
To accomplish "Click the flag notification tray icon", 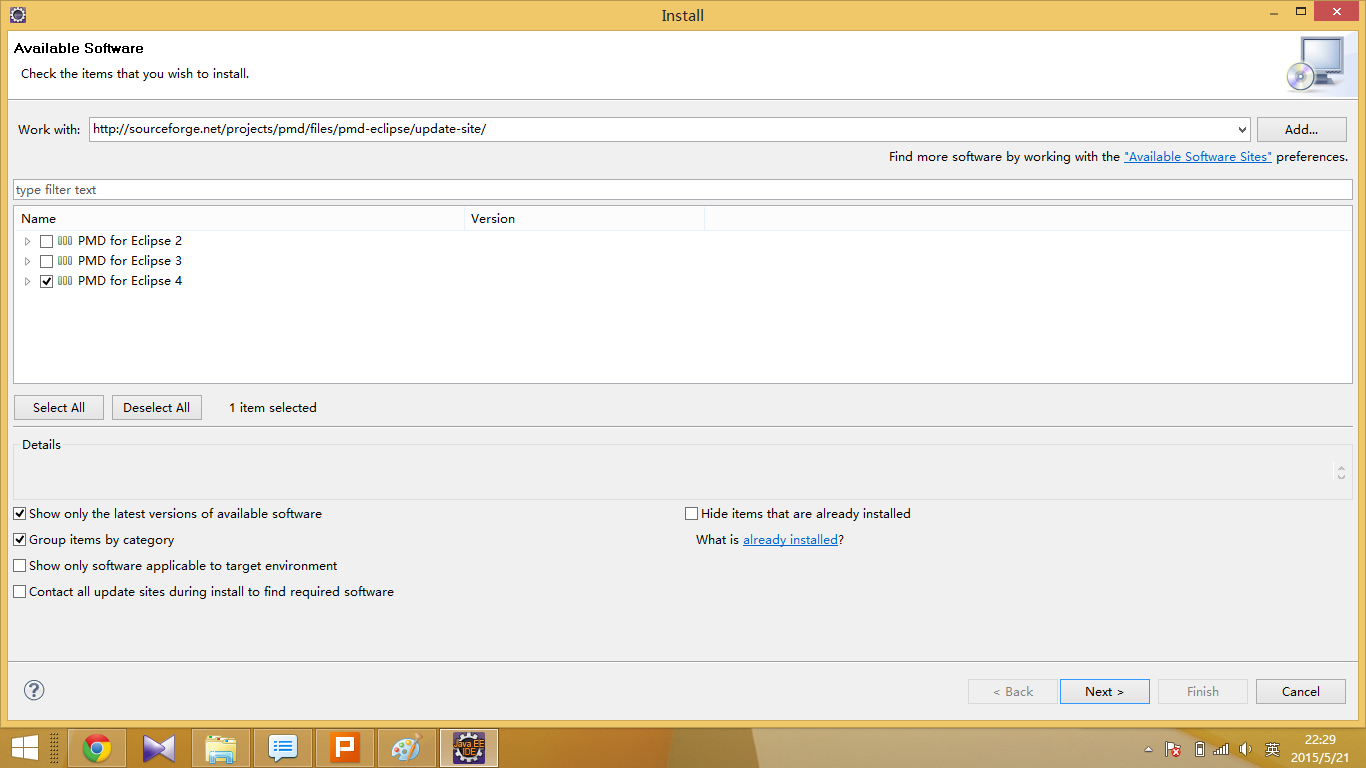I will coord(1174,749).
